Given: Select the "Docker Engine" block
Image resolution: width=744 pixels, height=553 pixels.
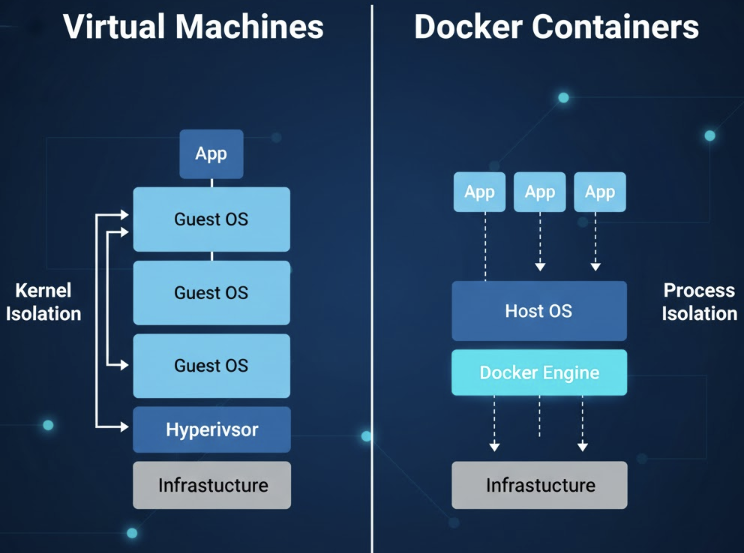Looking at the screenshot, I should click(539, 373).
